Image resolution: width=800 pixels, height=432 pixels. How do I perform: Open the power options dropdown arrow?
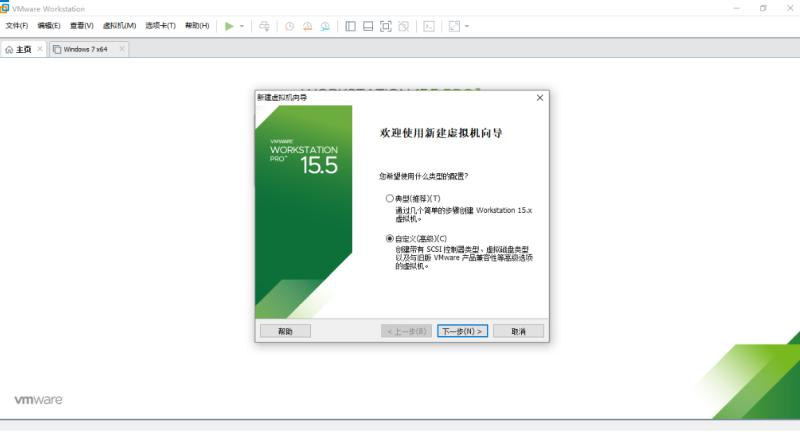[242, 26]
